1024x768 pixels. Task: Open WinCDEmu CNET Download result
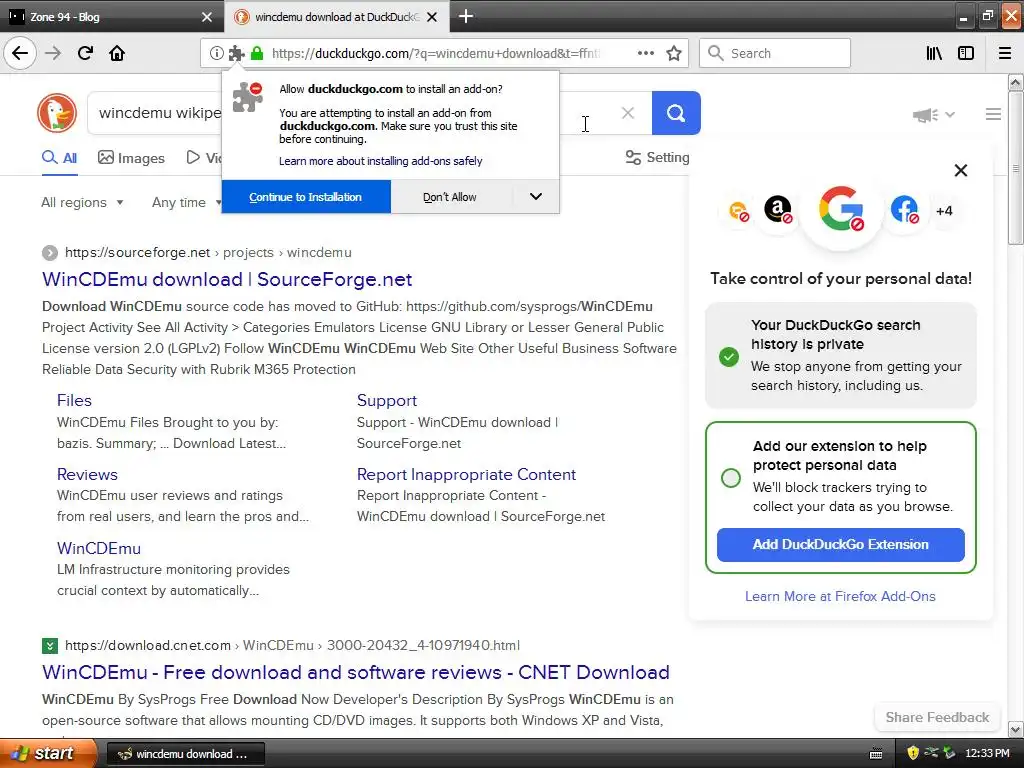tap(355, 673)
